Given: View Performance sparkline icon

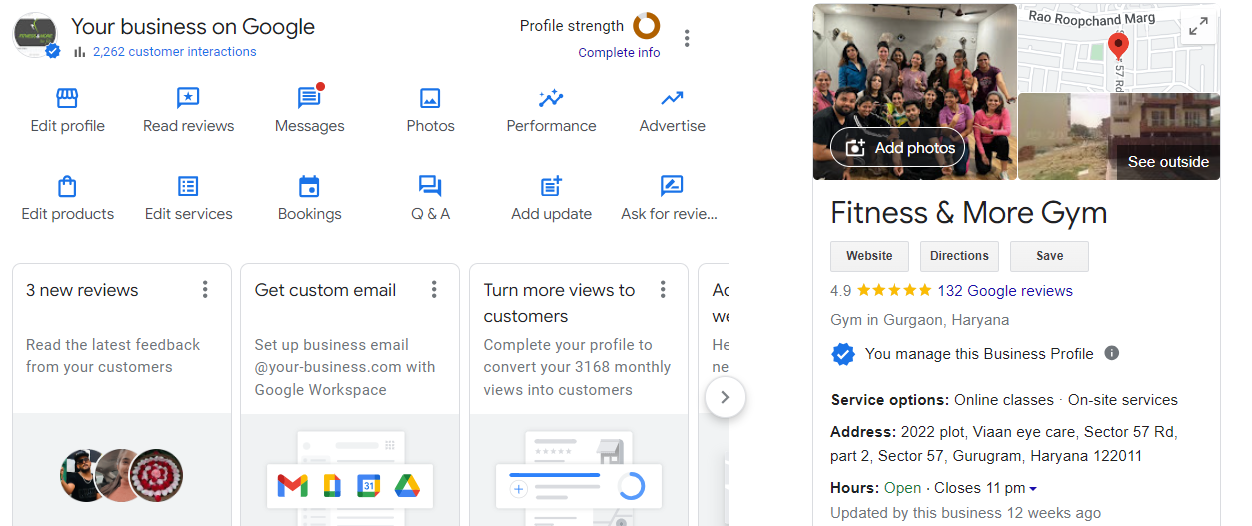Looking at the screenshot, I should click(x=551, y=98).
